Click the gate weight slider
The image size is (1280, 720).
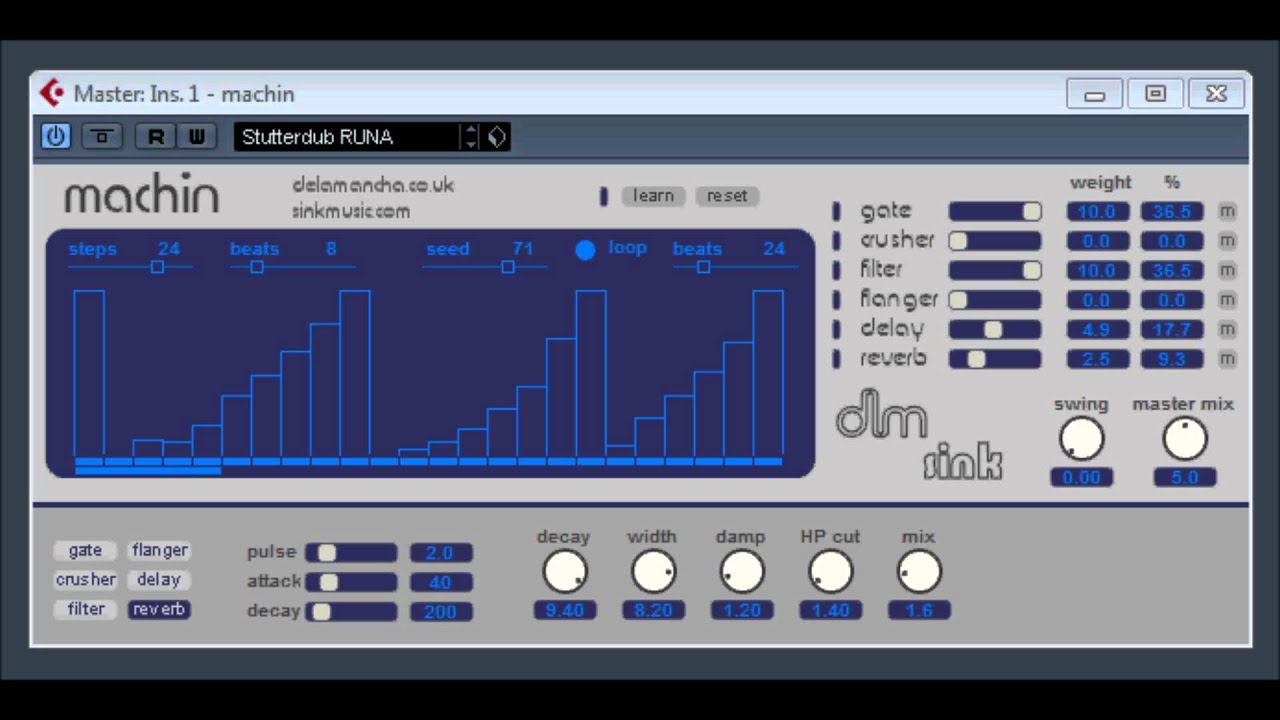point(995,212)
